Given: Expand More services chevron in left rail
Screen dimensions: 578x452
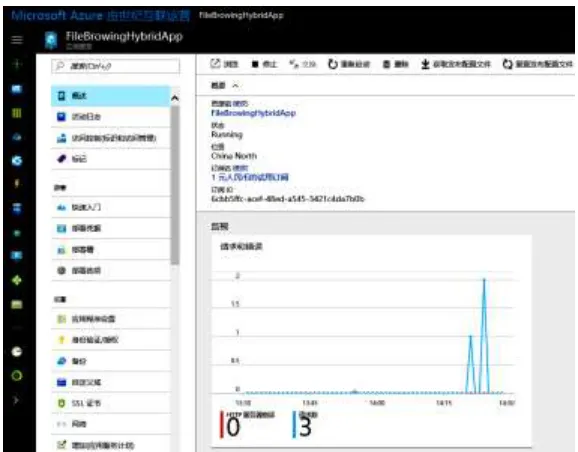Looking at the screenshot, I should pyautogui.click(x=16, y=400).
